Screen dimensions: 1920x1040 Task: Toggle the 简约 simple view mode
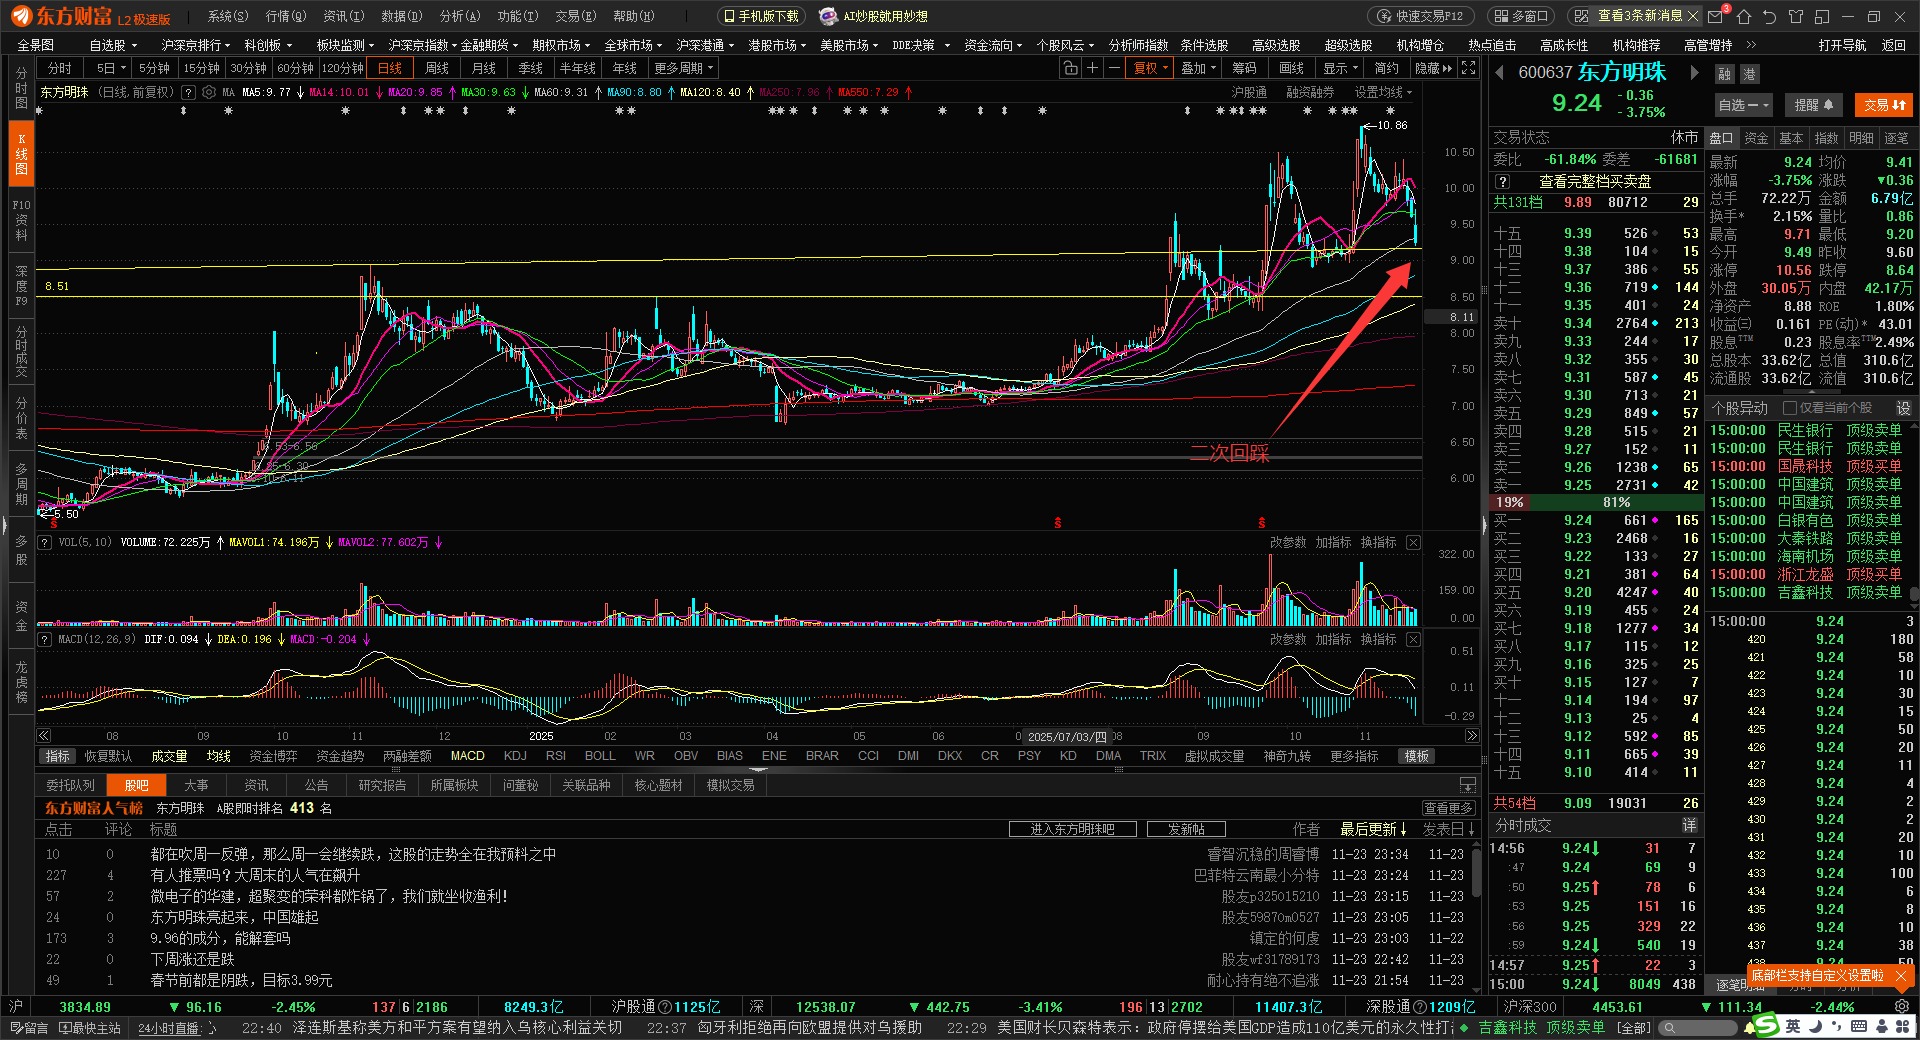(1386, 68)
